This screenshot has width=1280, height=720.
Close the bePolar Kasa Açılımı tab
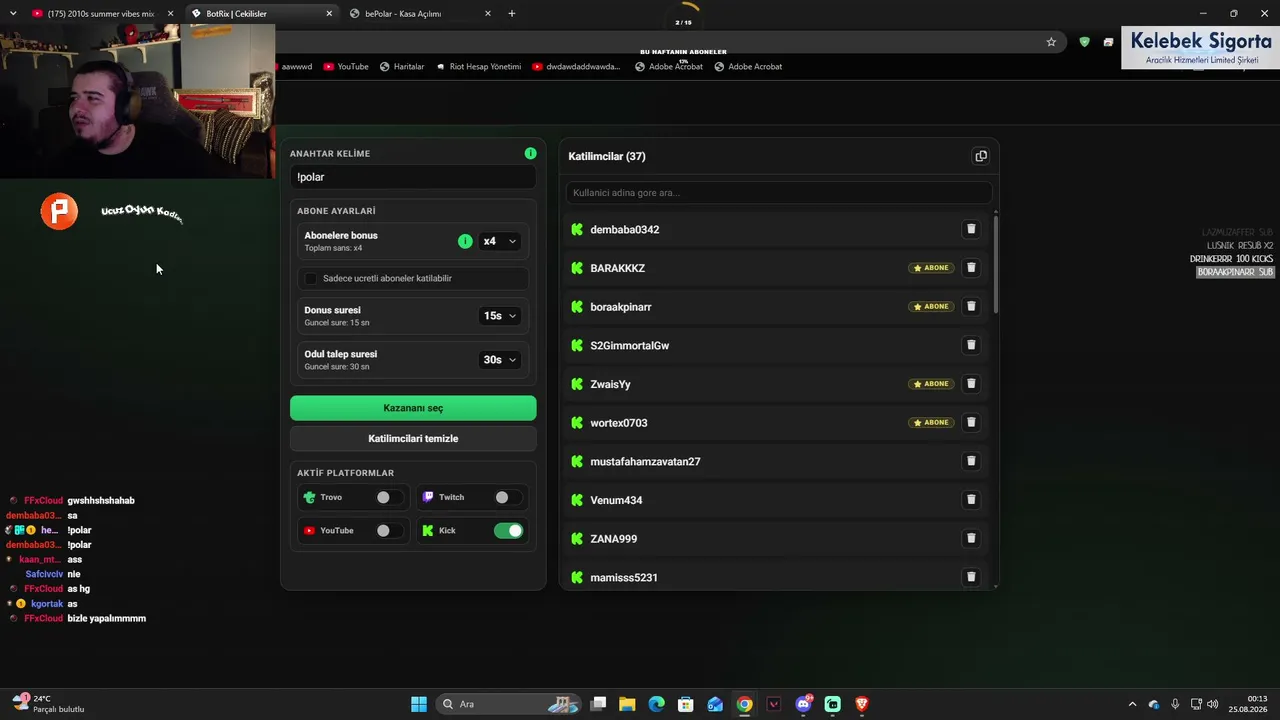(487, 14)
